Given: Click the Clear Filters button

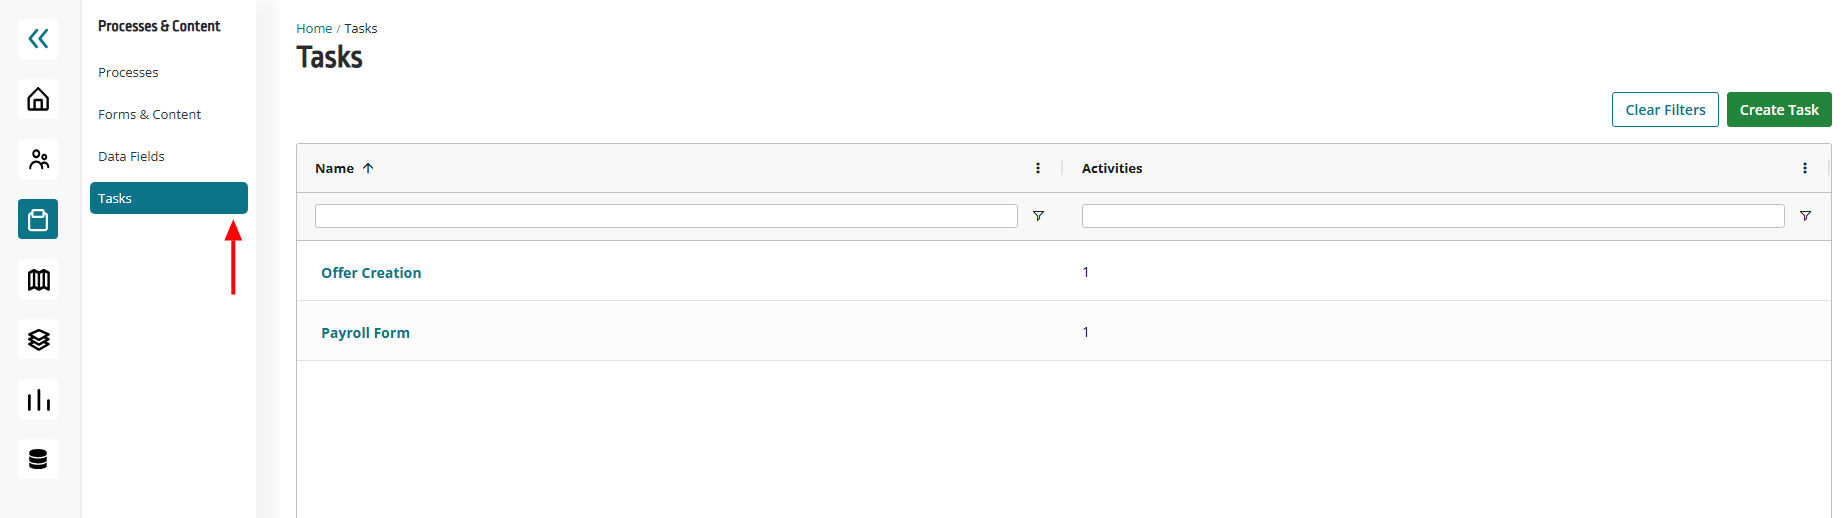Looking at the screenshot, I should tap(1665, 110).
